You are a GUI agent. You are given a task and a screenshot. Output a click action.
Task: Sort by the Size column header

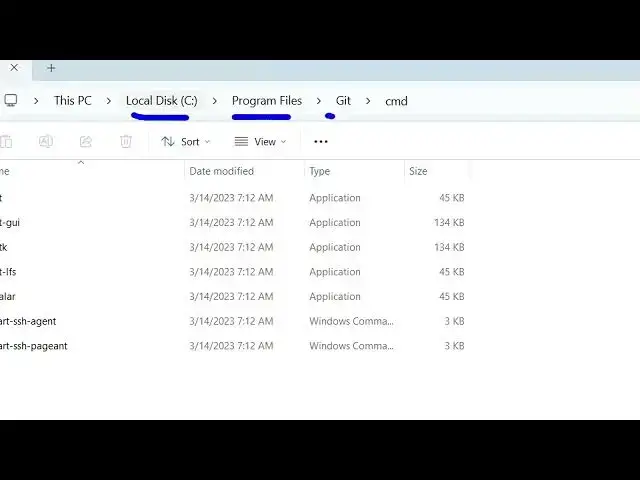pyautogui.click(x=418, y=171)
